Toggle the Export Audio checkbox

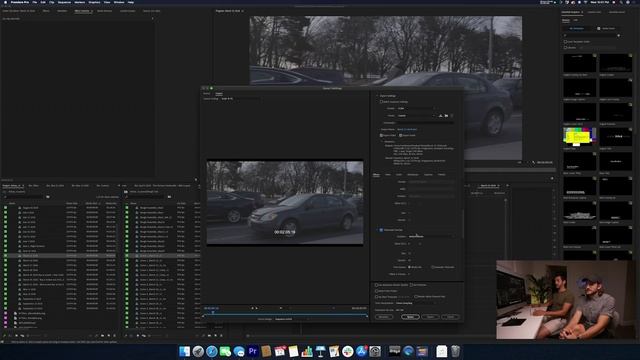(400, 135)
